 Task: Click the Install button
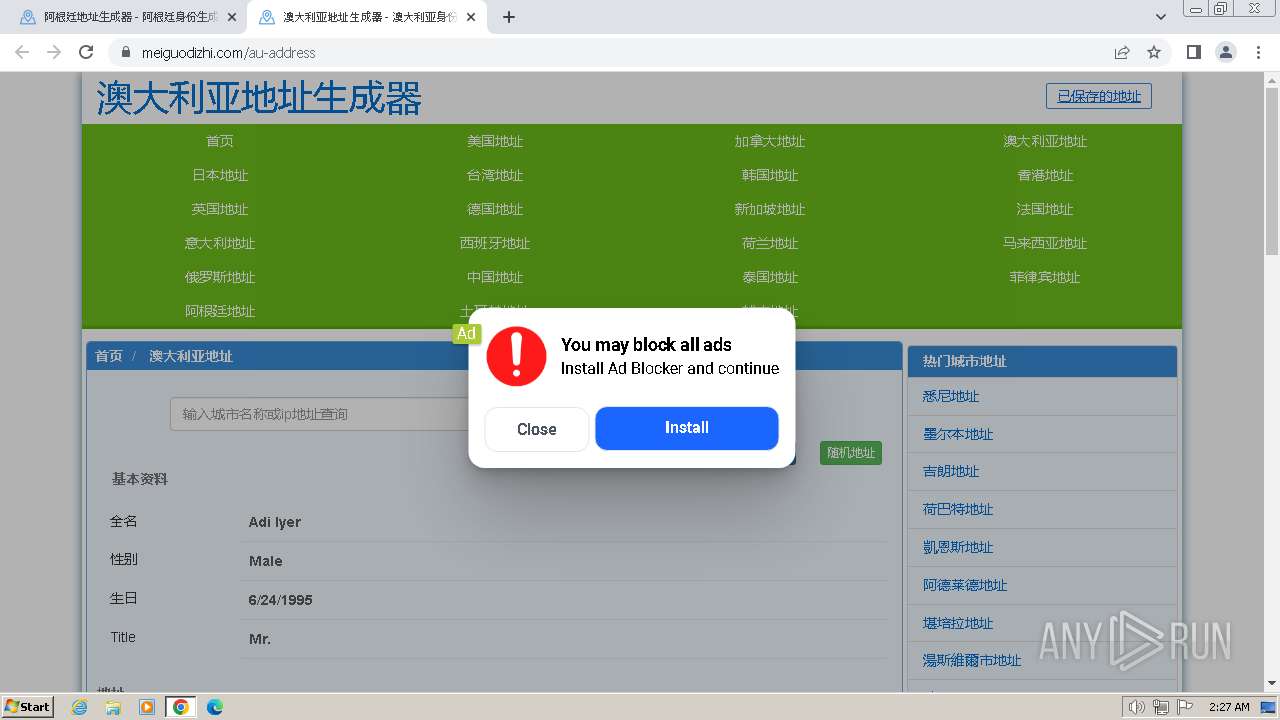click(687, 428)
